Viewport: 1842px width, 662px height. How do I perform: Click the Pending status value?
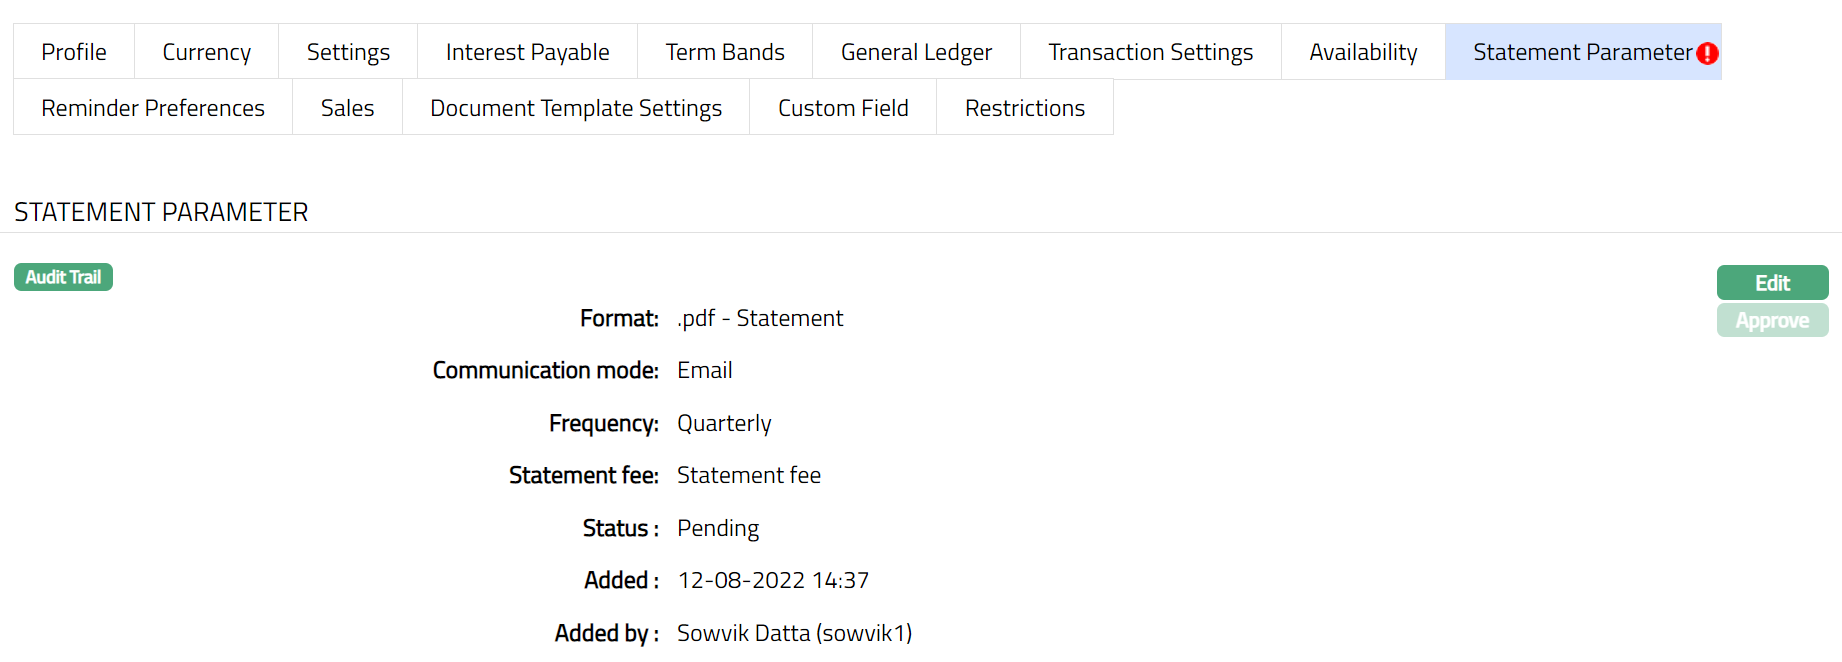(718, 528)
